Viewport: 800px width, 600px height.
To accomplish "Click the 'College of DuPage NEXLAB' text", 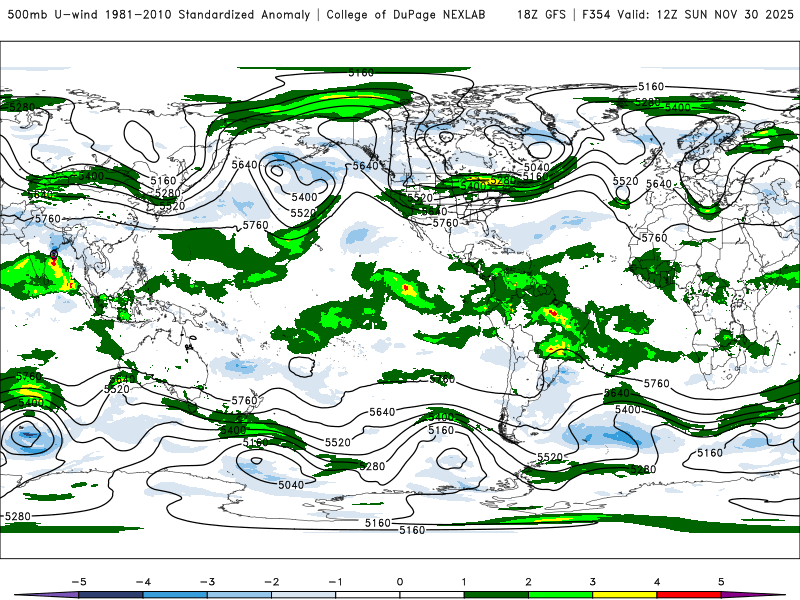I will pyautogui.click(x=406, y=14).
